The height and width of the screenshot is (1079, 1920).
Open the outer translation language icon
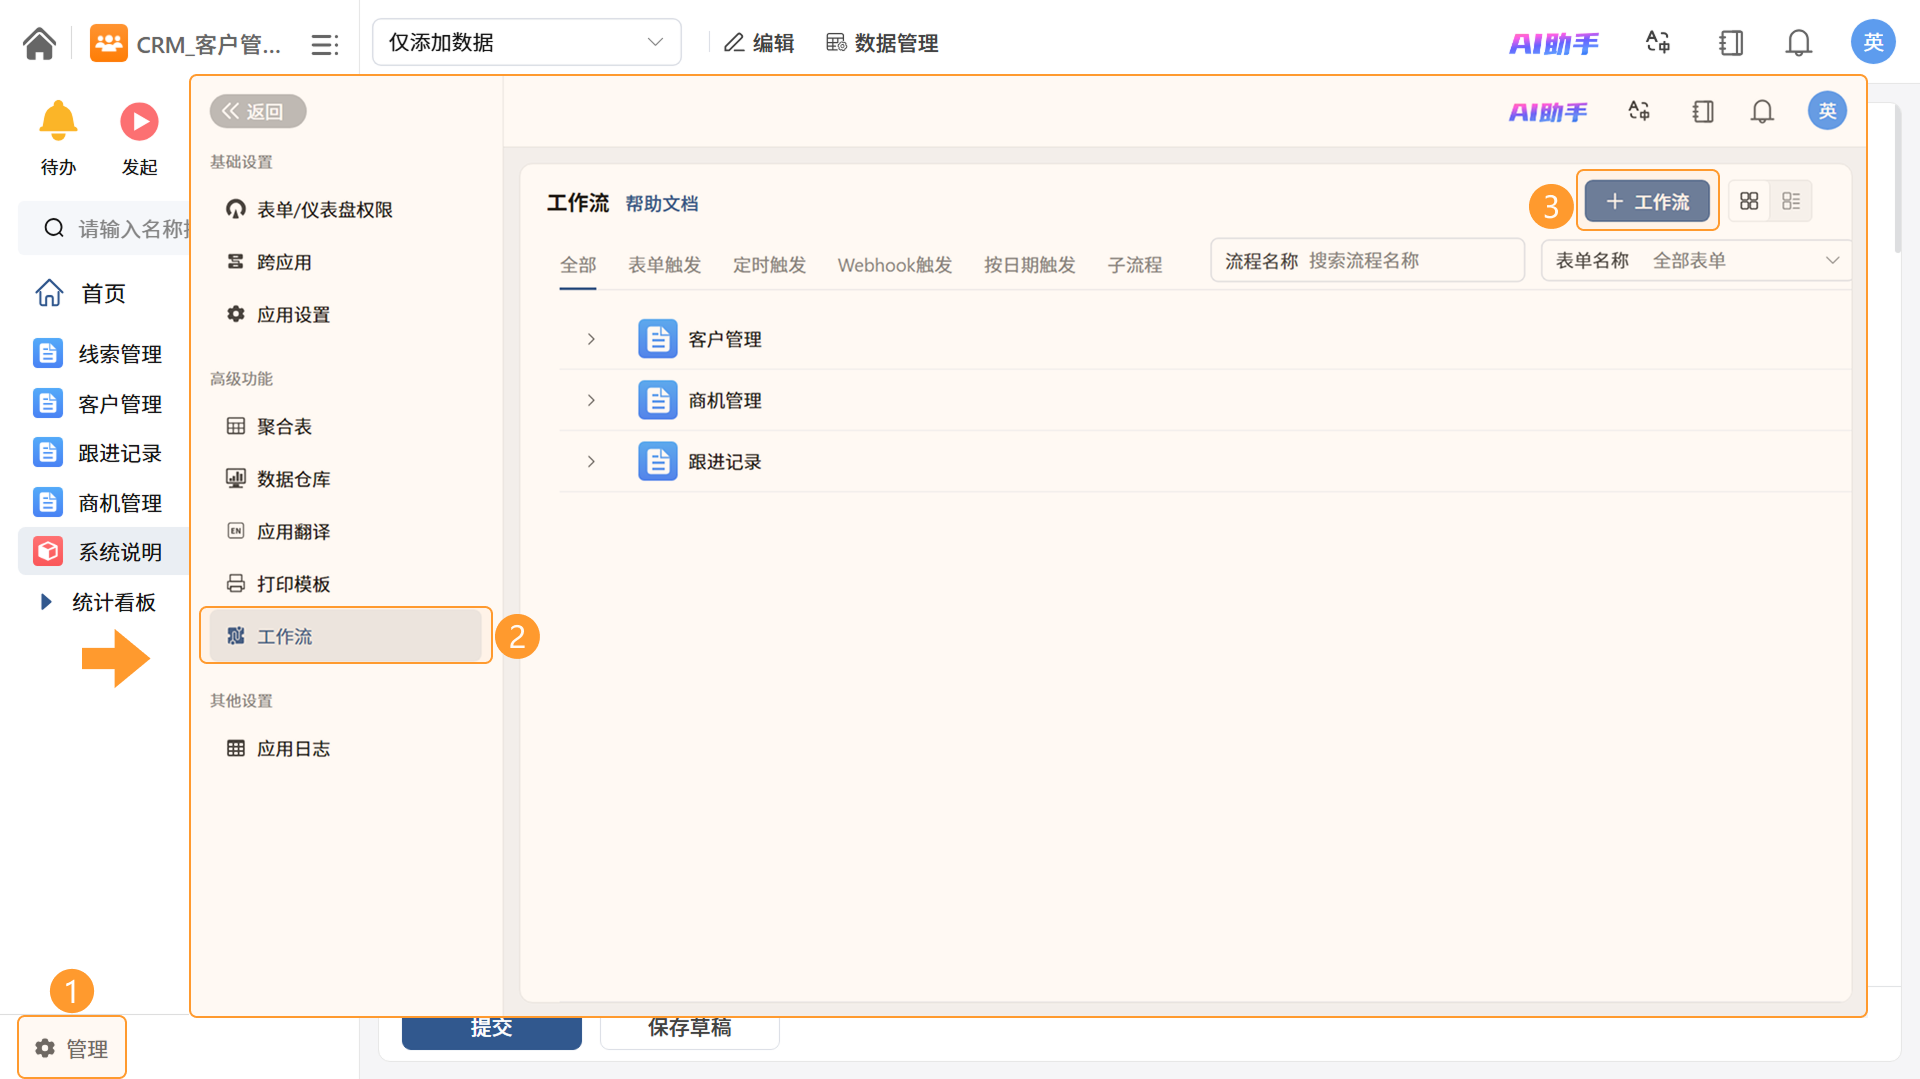click(1658, 42)
